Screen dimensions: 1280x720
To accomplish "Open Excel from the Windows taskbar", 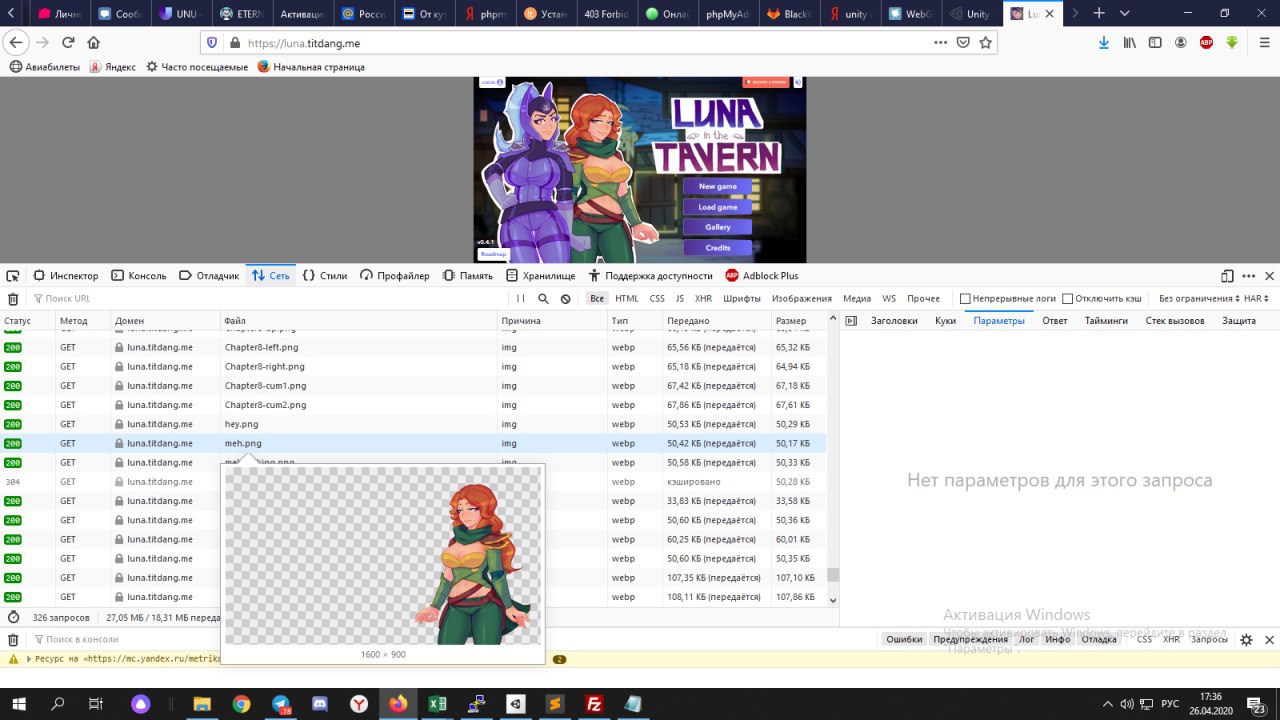I will tap(437, 704).
